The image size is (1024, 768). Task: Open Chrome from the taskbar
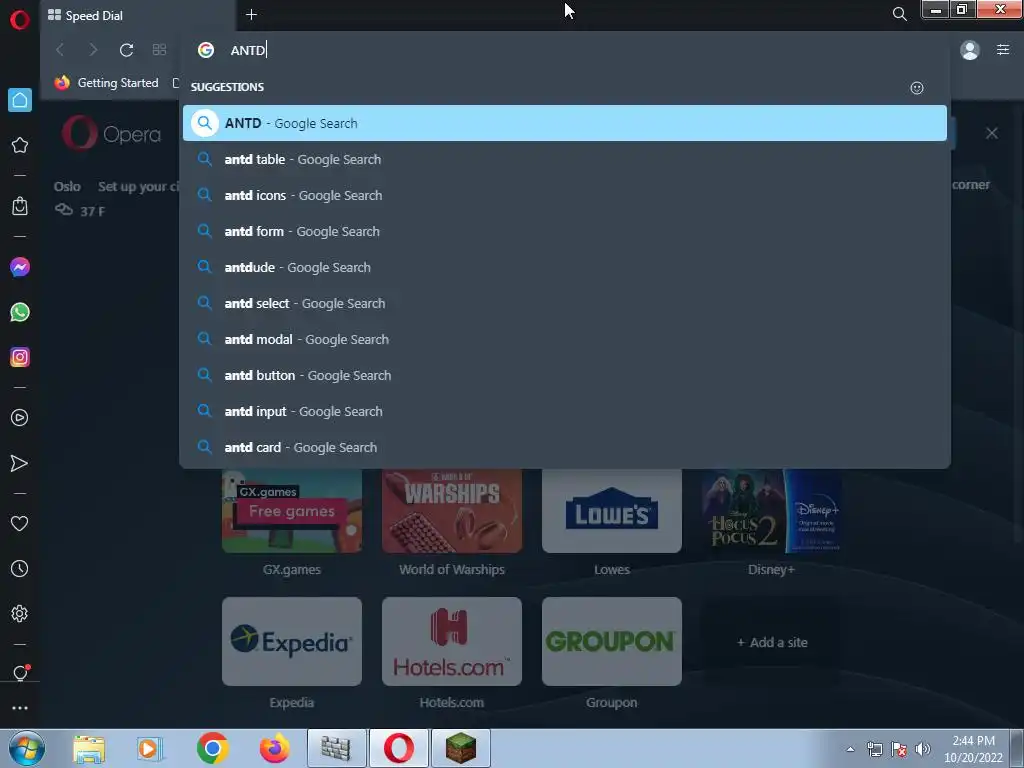click(212, 748)
